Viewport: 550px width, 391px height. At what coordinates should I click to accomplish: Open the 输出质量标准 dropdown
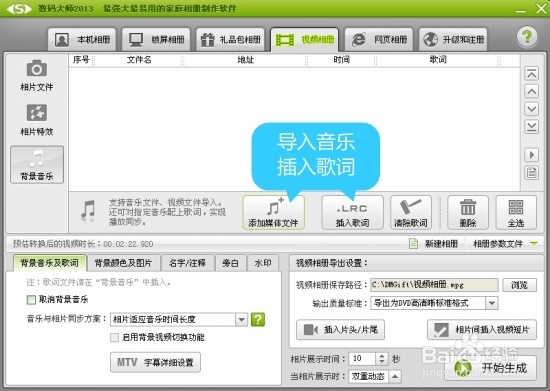tap(434, 303)
